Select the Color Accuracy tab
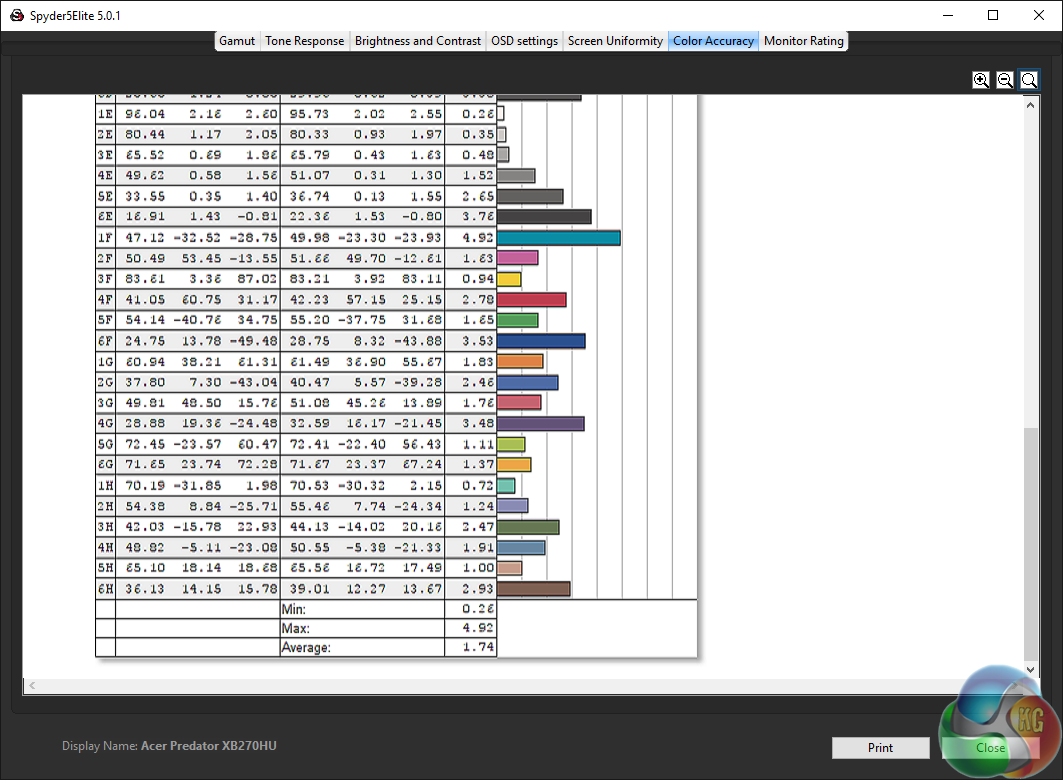The height and width of the screenshot is (780, 1063). tap(713, 41)
